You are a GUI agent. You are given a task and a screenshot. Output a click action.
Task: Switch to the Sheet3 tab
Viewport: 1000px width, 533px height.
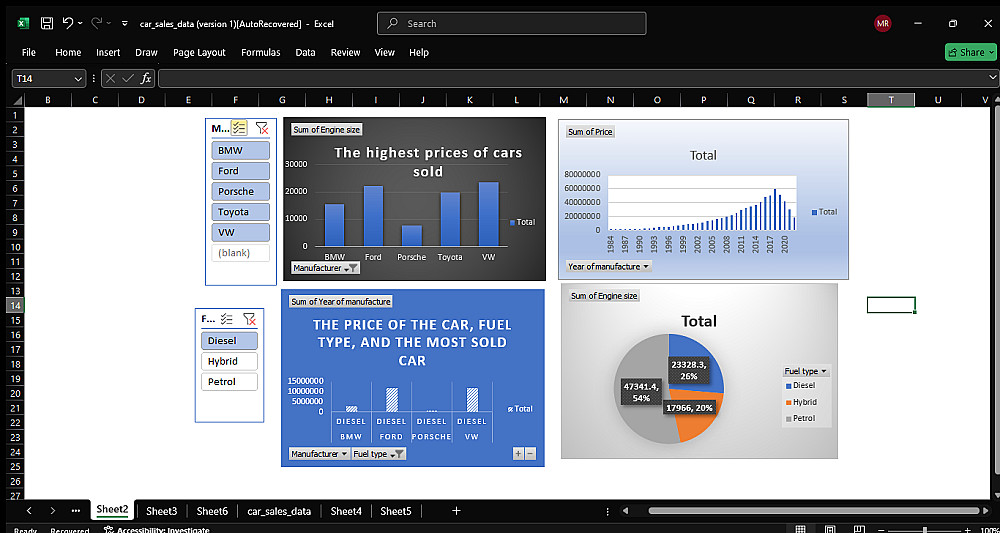[x=161, y=511]
